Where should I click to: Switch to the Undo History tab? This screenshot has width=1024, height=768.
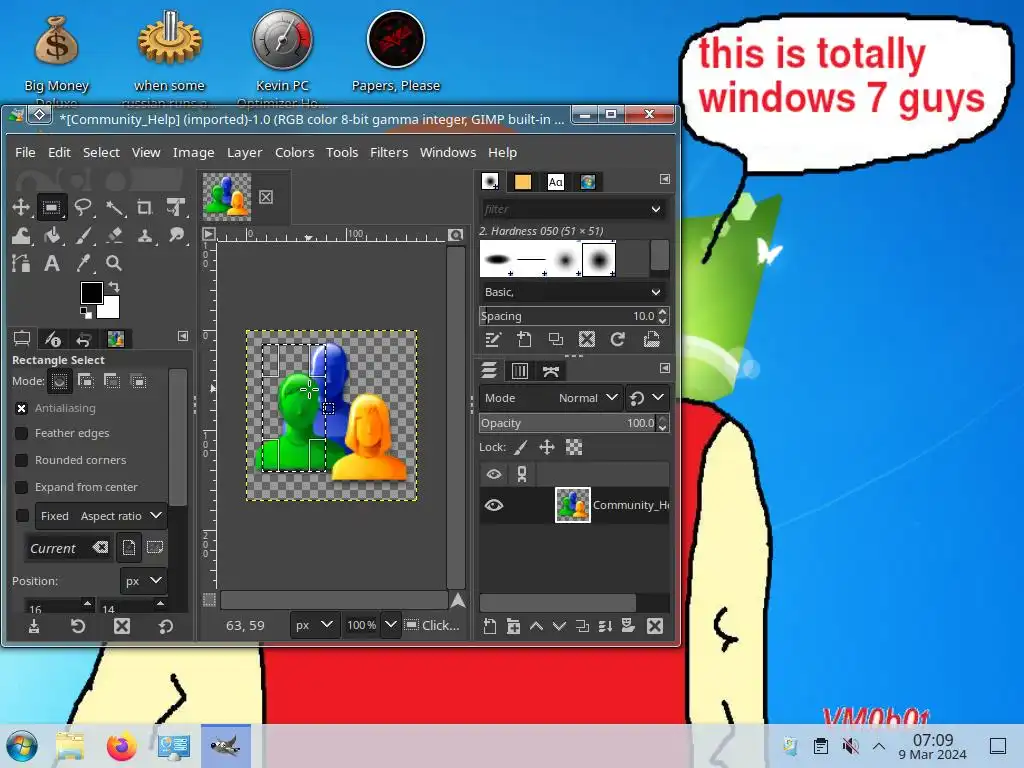84,339
